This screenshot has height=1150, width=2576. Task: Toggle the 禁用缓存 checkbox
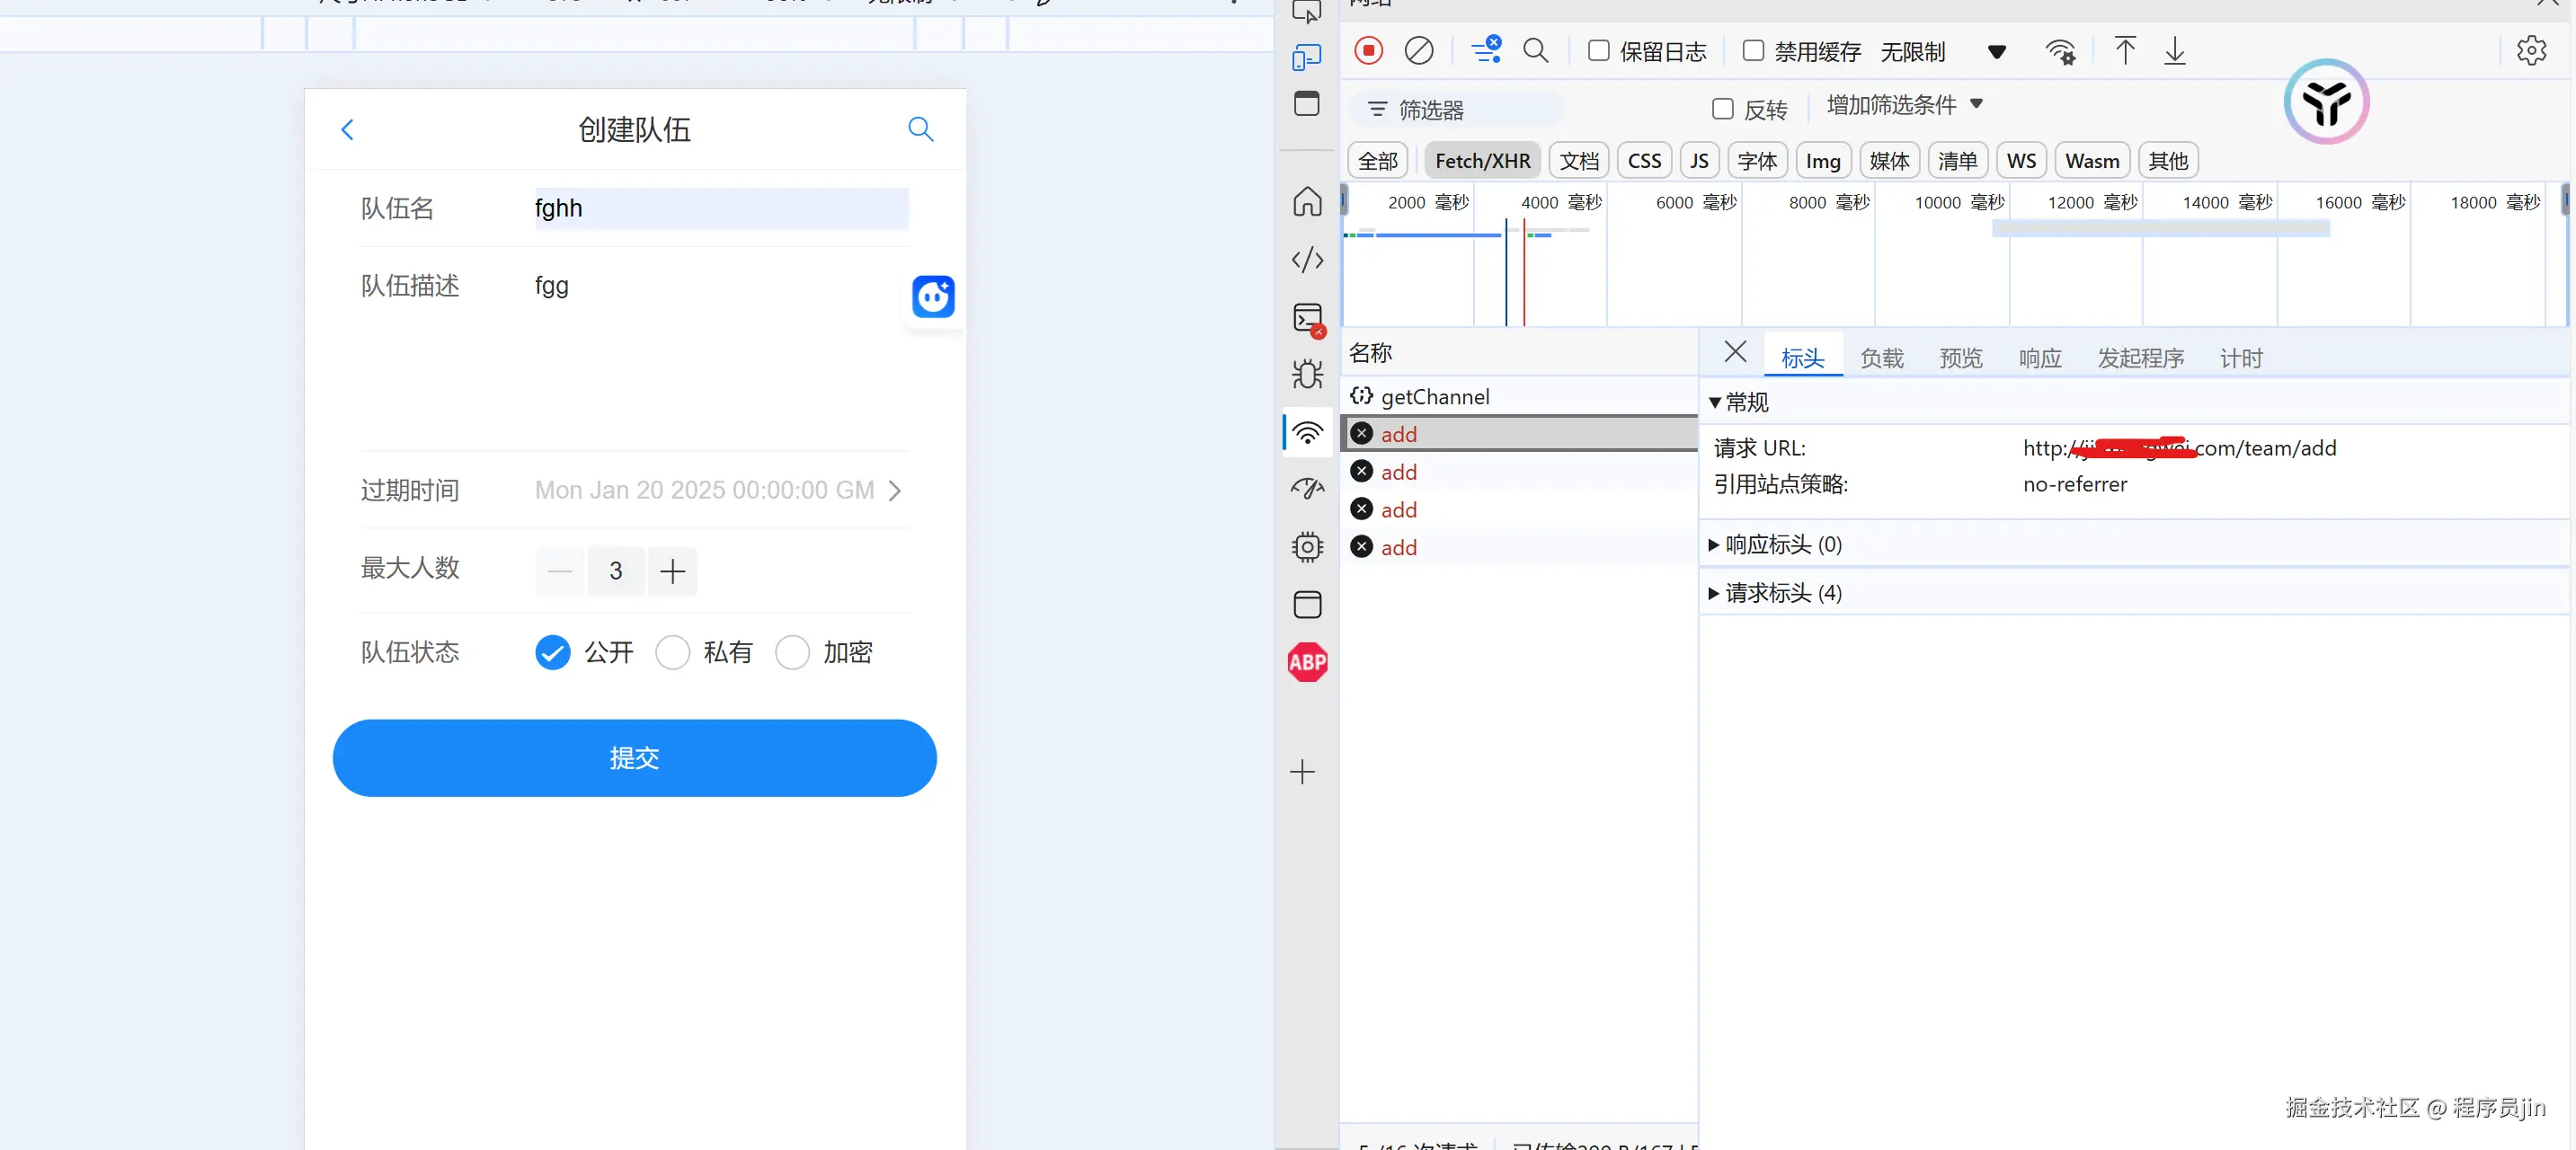pyautogui.click(x=1753, y=51)
